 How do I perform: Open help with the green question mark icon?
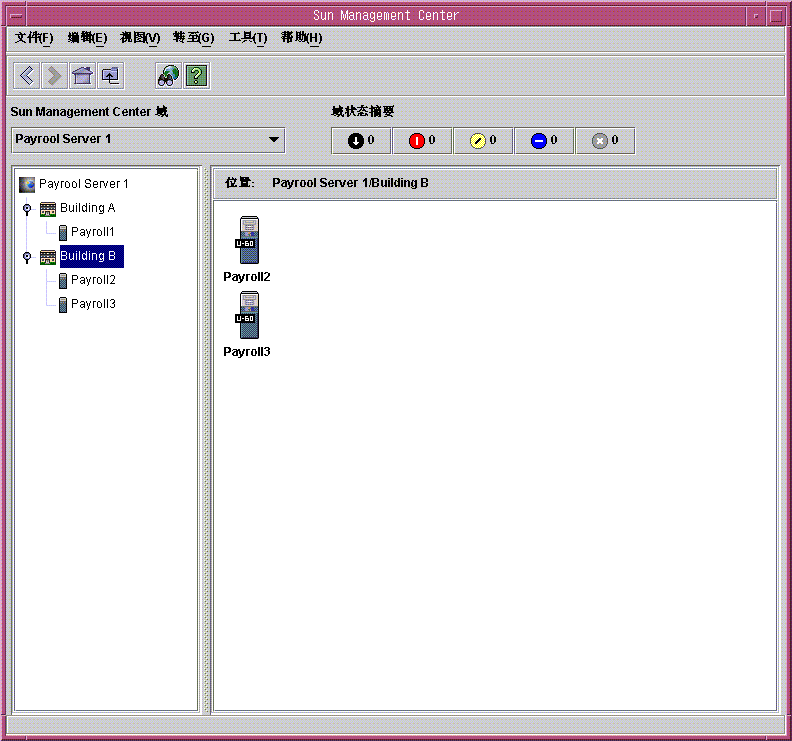click(x=196, y=76)
